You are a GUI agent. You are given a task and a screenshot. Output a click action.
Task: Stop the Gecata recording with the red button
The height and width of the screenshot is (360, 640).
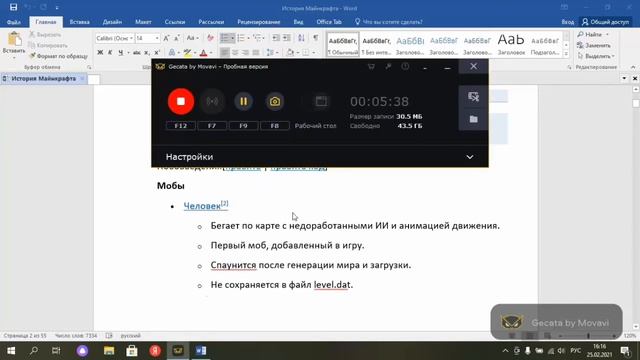tap(181, 101)
